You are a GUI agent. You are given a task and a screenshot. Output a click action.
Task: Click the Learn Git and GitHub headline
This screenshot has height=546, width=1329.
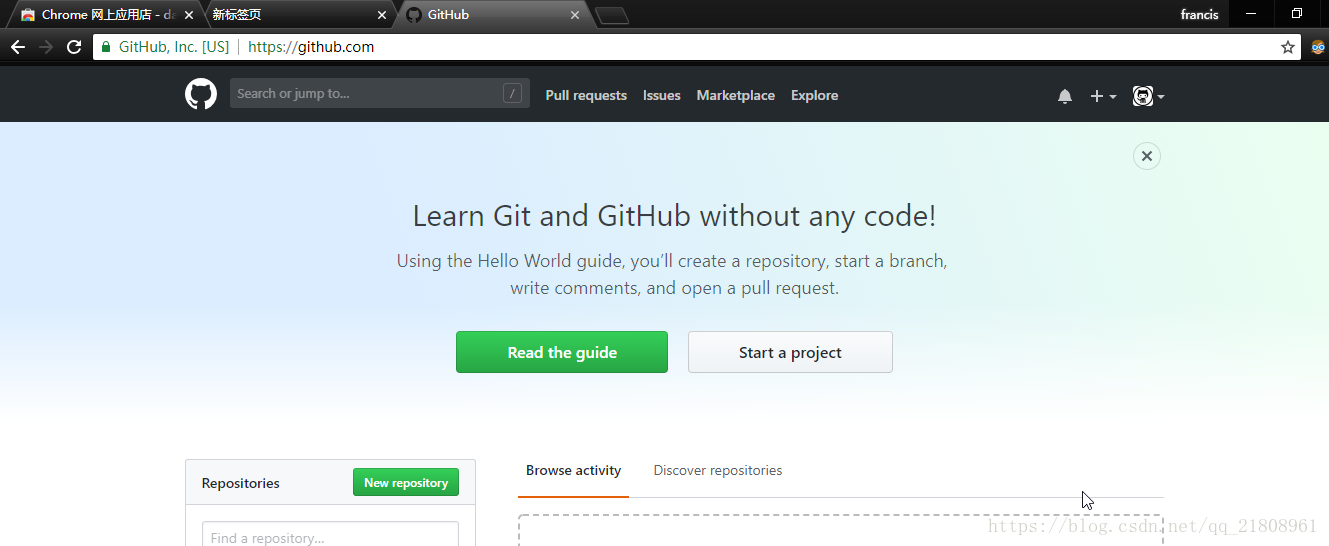pyautogui.click(x=674, y=216)
